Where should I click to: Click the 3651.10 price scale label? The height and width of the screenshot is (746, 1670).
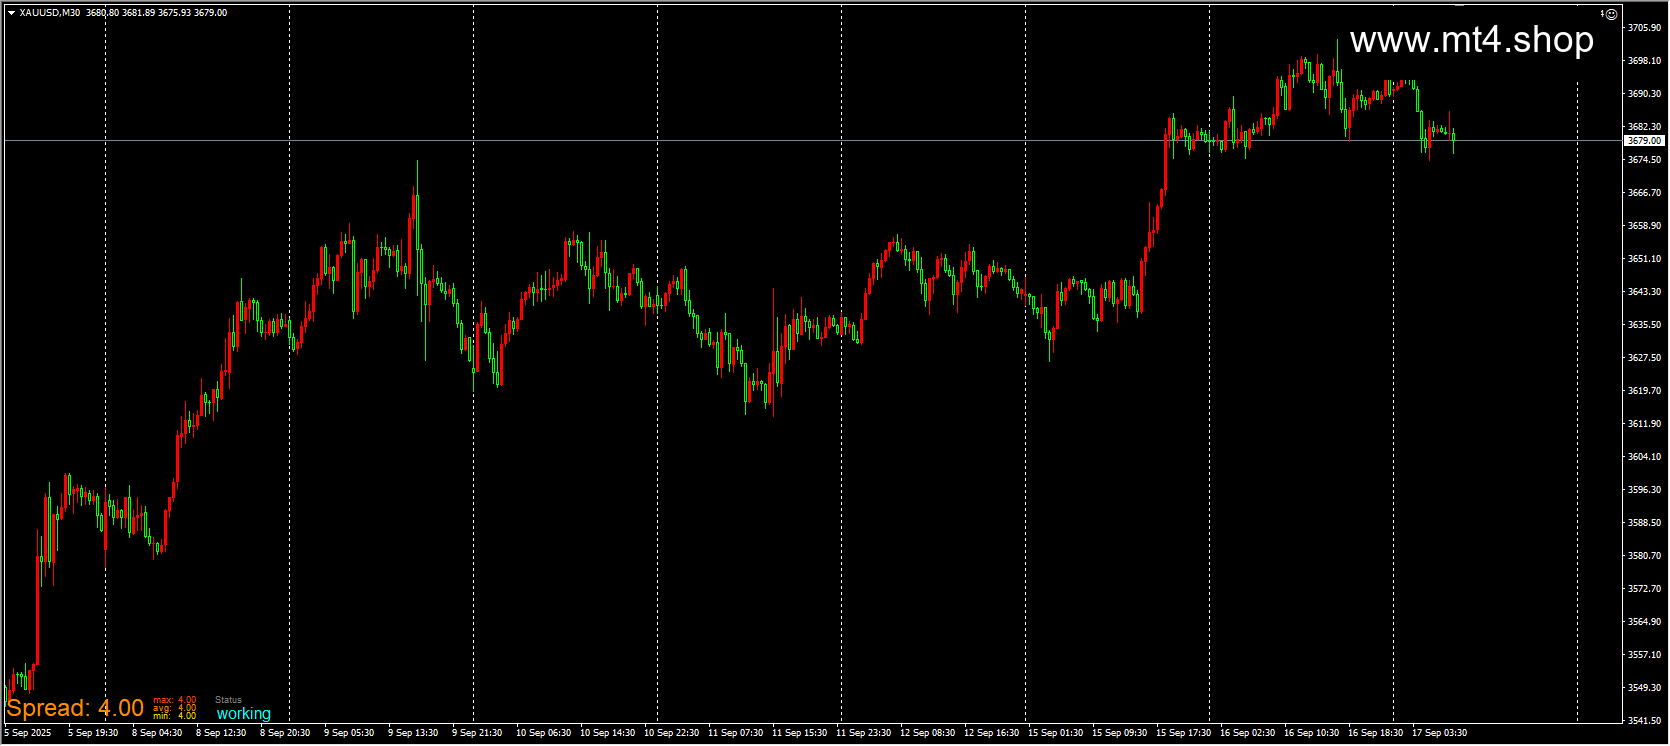pos(1644,259)
